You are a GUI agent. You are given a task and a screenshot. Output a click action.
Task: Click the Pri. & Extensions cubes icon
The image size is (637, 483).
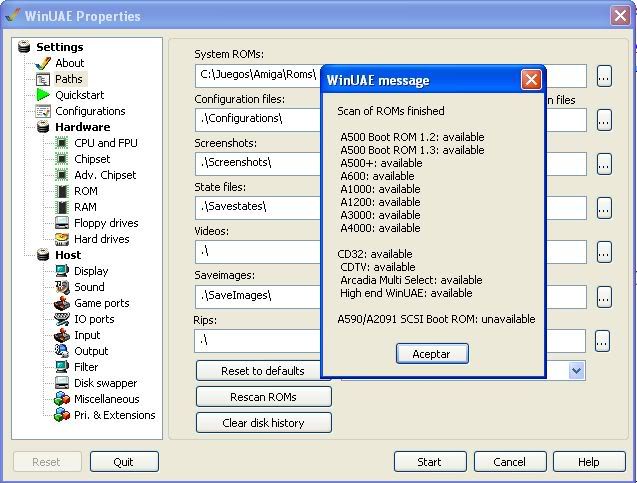tap(62, 415)
